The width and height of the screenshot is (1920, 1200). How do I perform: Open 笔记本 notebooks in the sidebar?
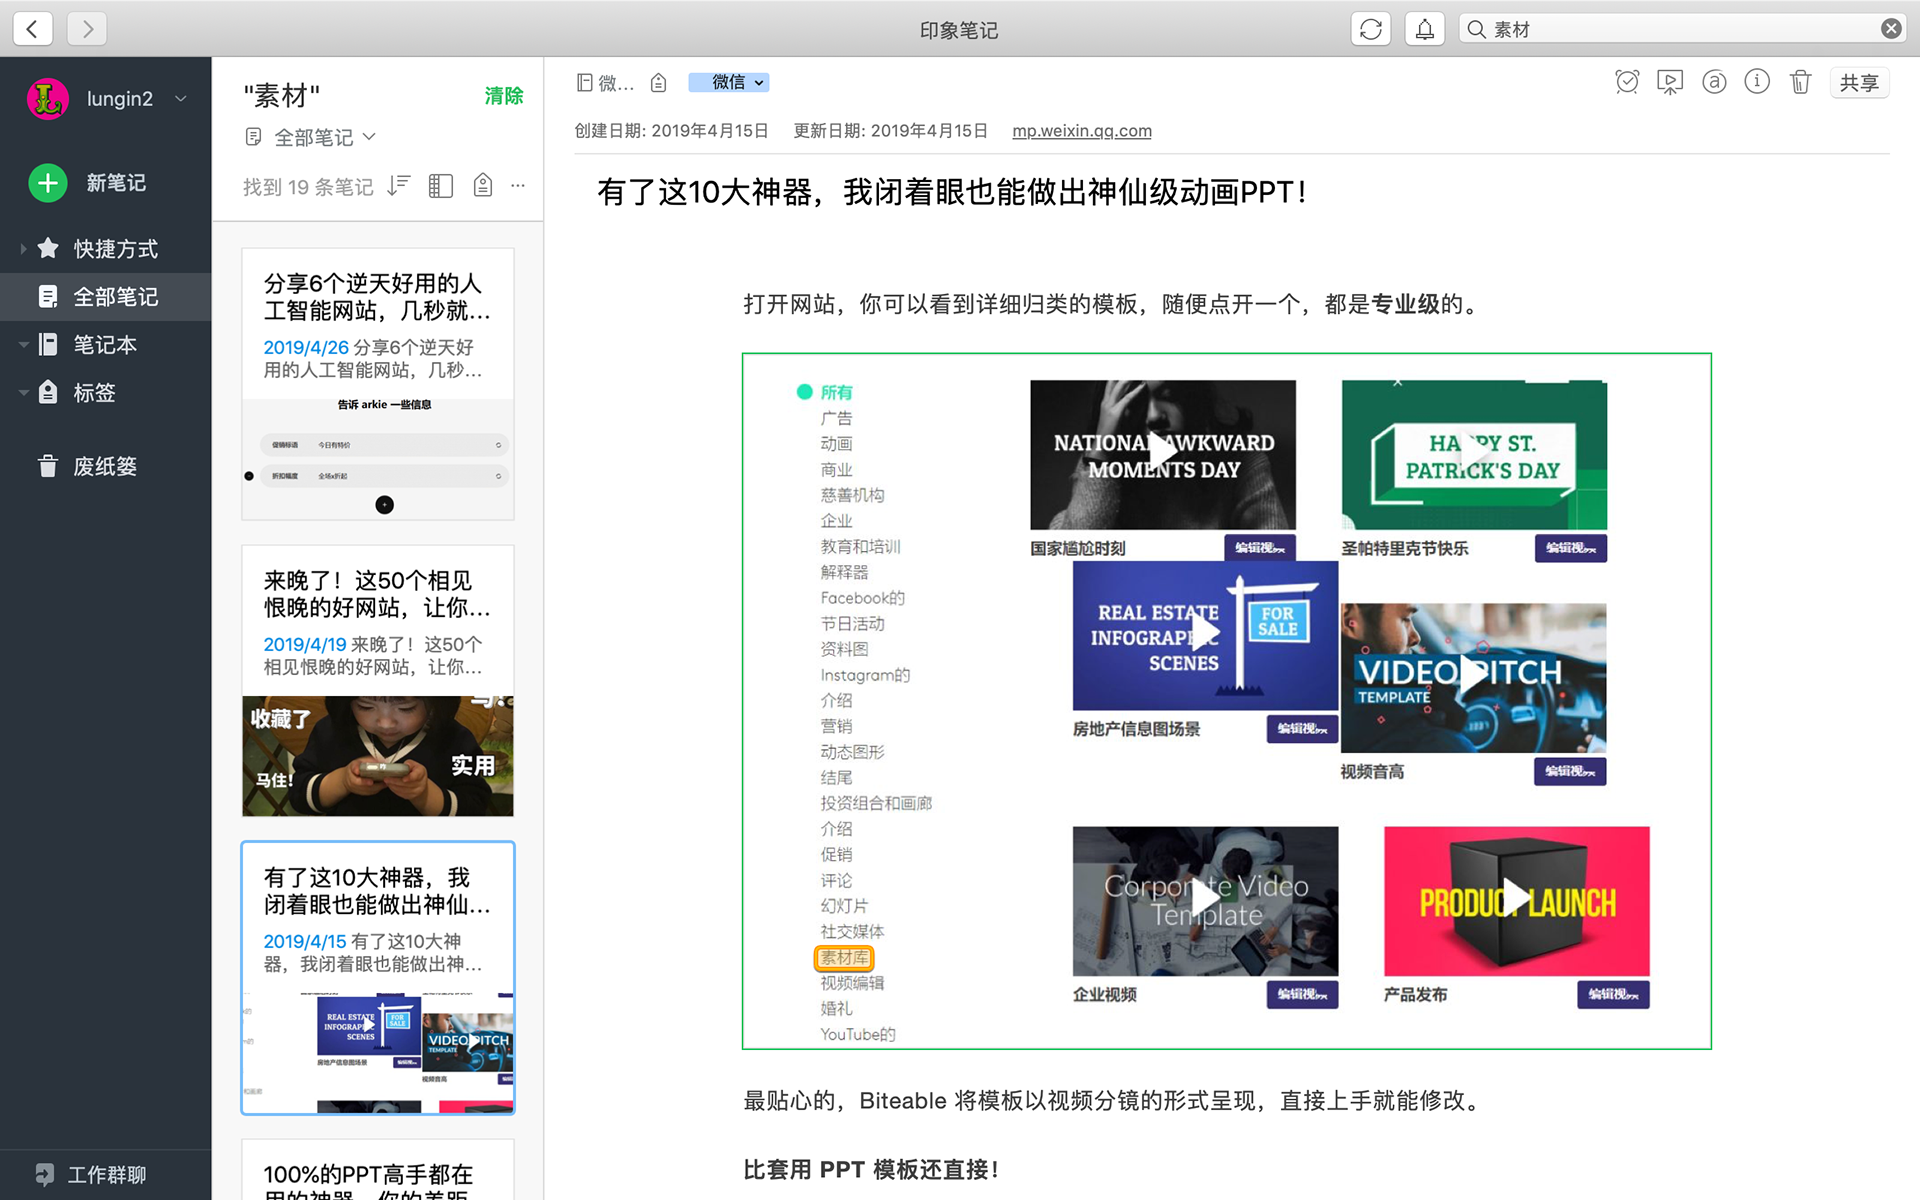(x=105, y=344)
